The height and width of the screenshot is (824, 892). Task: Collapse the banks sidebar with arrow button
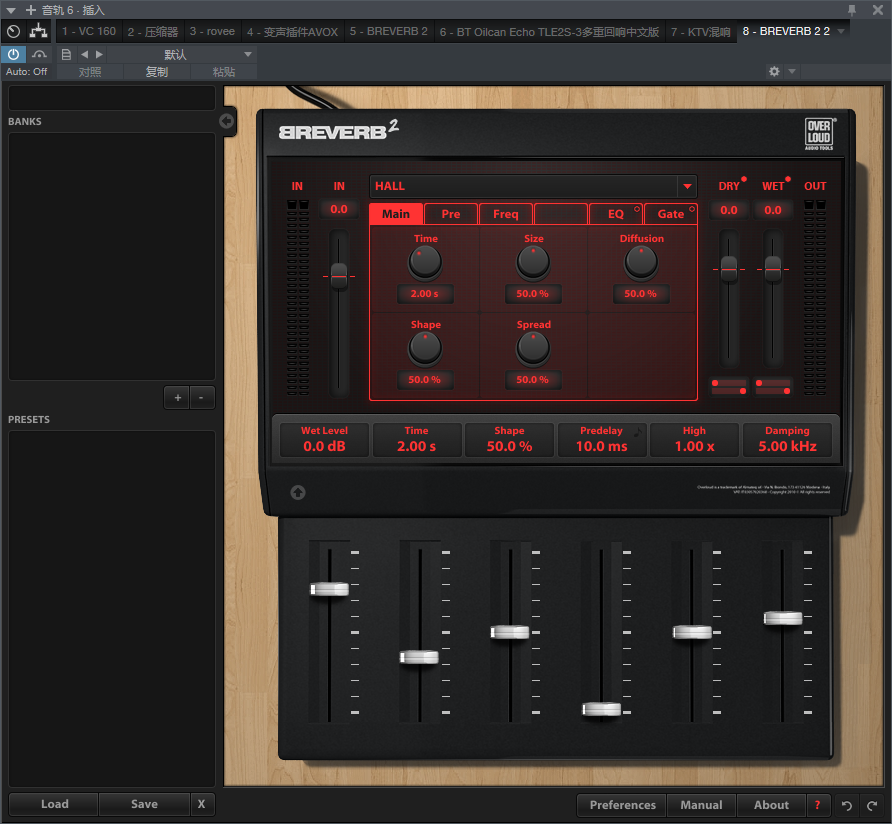pyautogui.click(x=226, y=121)
